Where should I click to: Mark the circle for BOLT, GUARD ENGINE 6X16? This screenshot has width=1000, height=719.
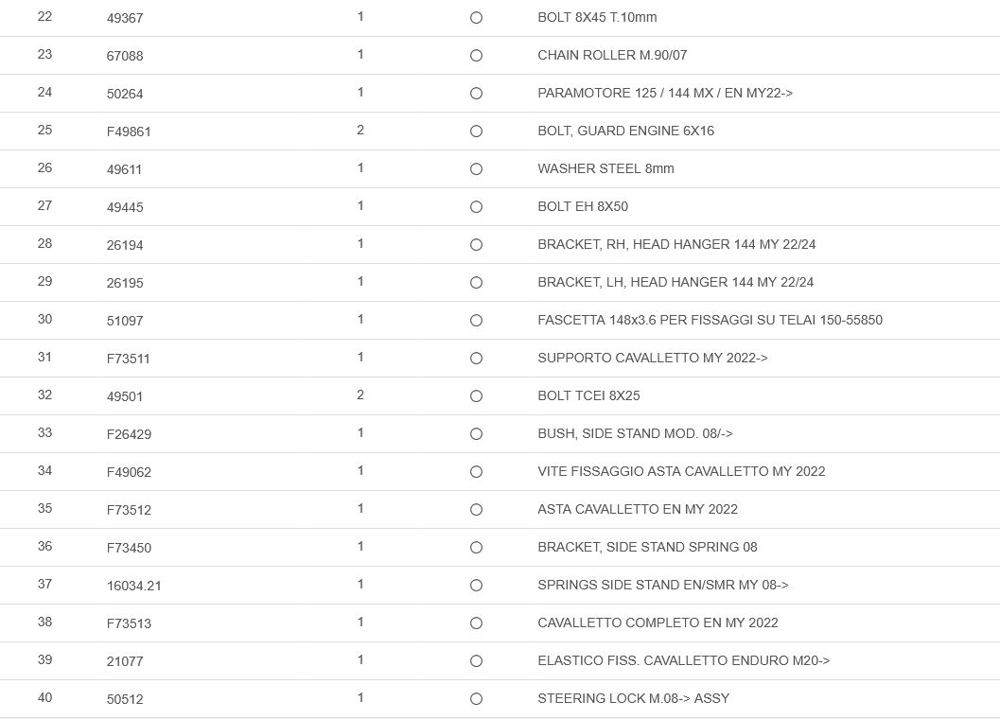point(476,131)
